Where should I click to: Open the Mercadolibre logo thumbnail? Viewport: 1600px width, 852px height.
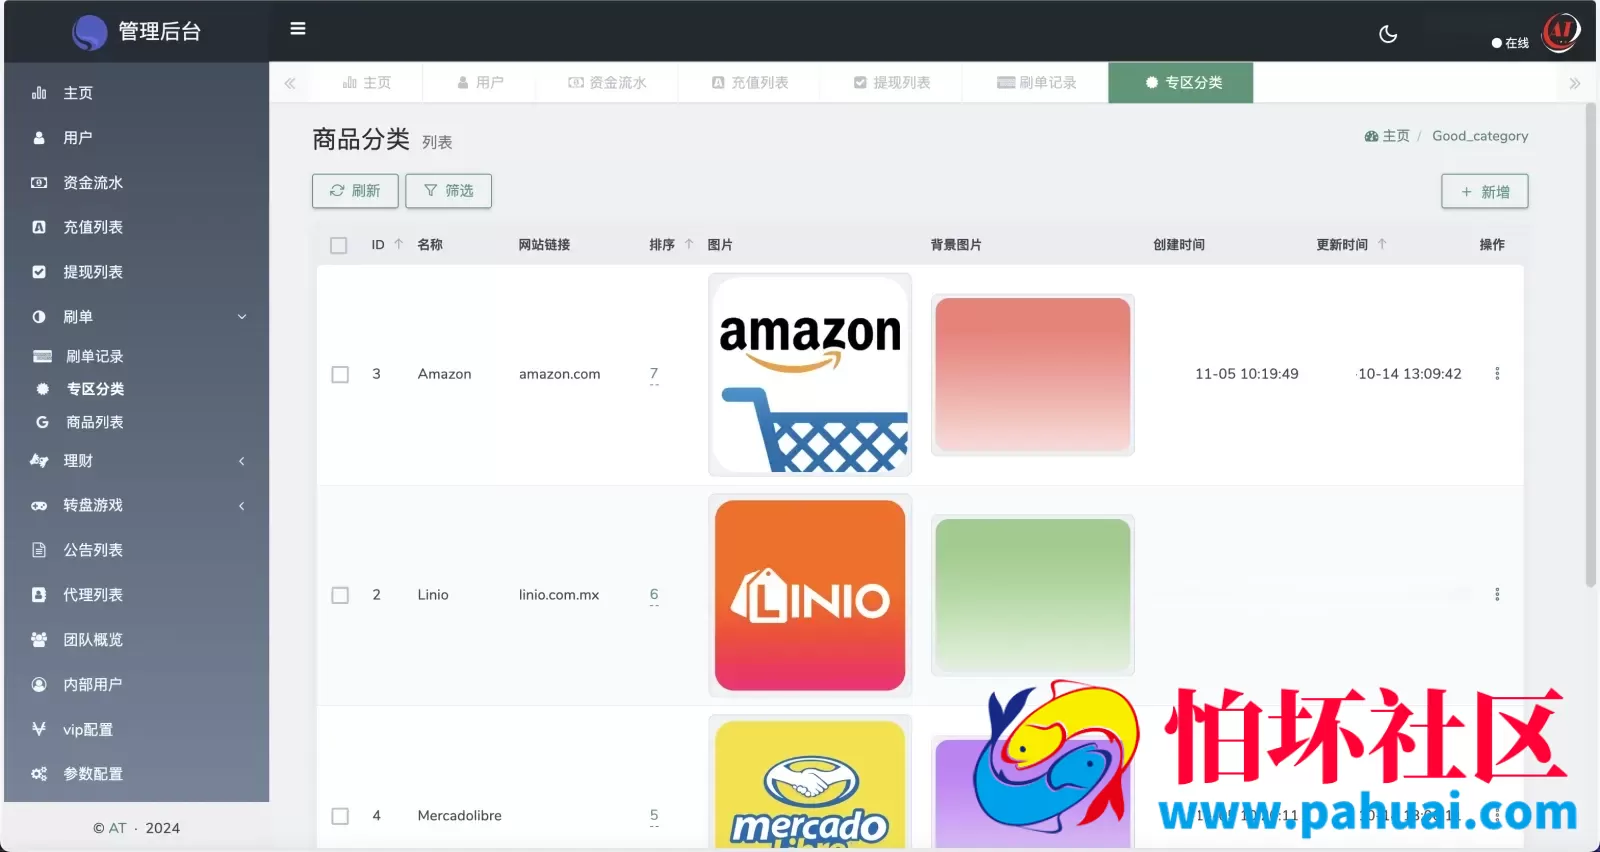(810, 782)
